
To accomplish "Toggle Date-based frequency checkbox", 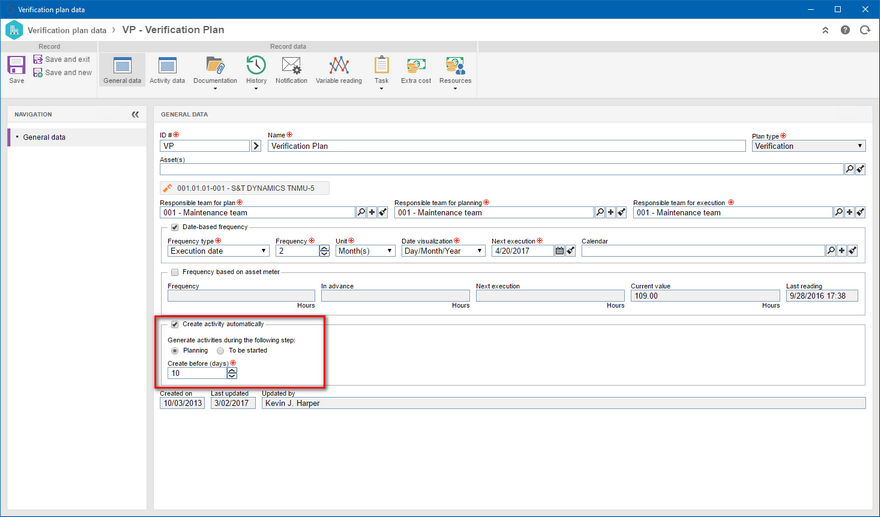I will (175, 227).
